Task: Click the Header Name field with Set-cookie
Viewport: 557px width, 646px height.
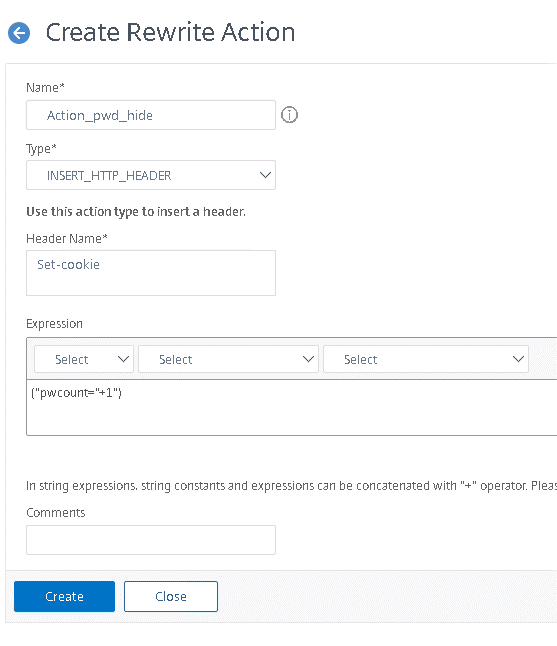Action: point(151,273)
